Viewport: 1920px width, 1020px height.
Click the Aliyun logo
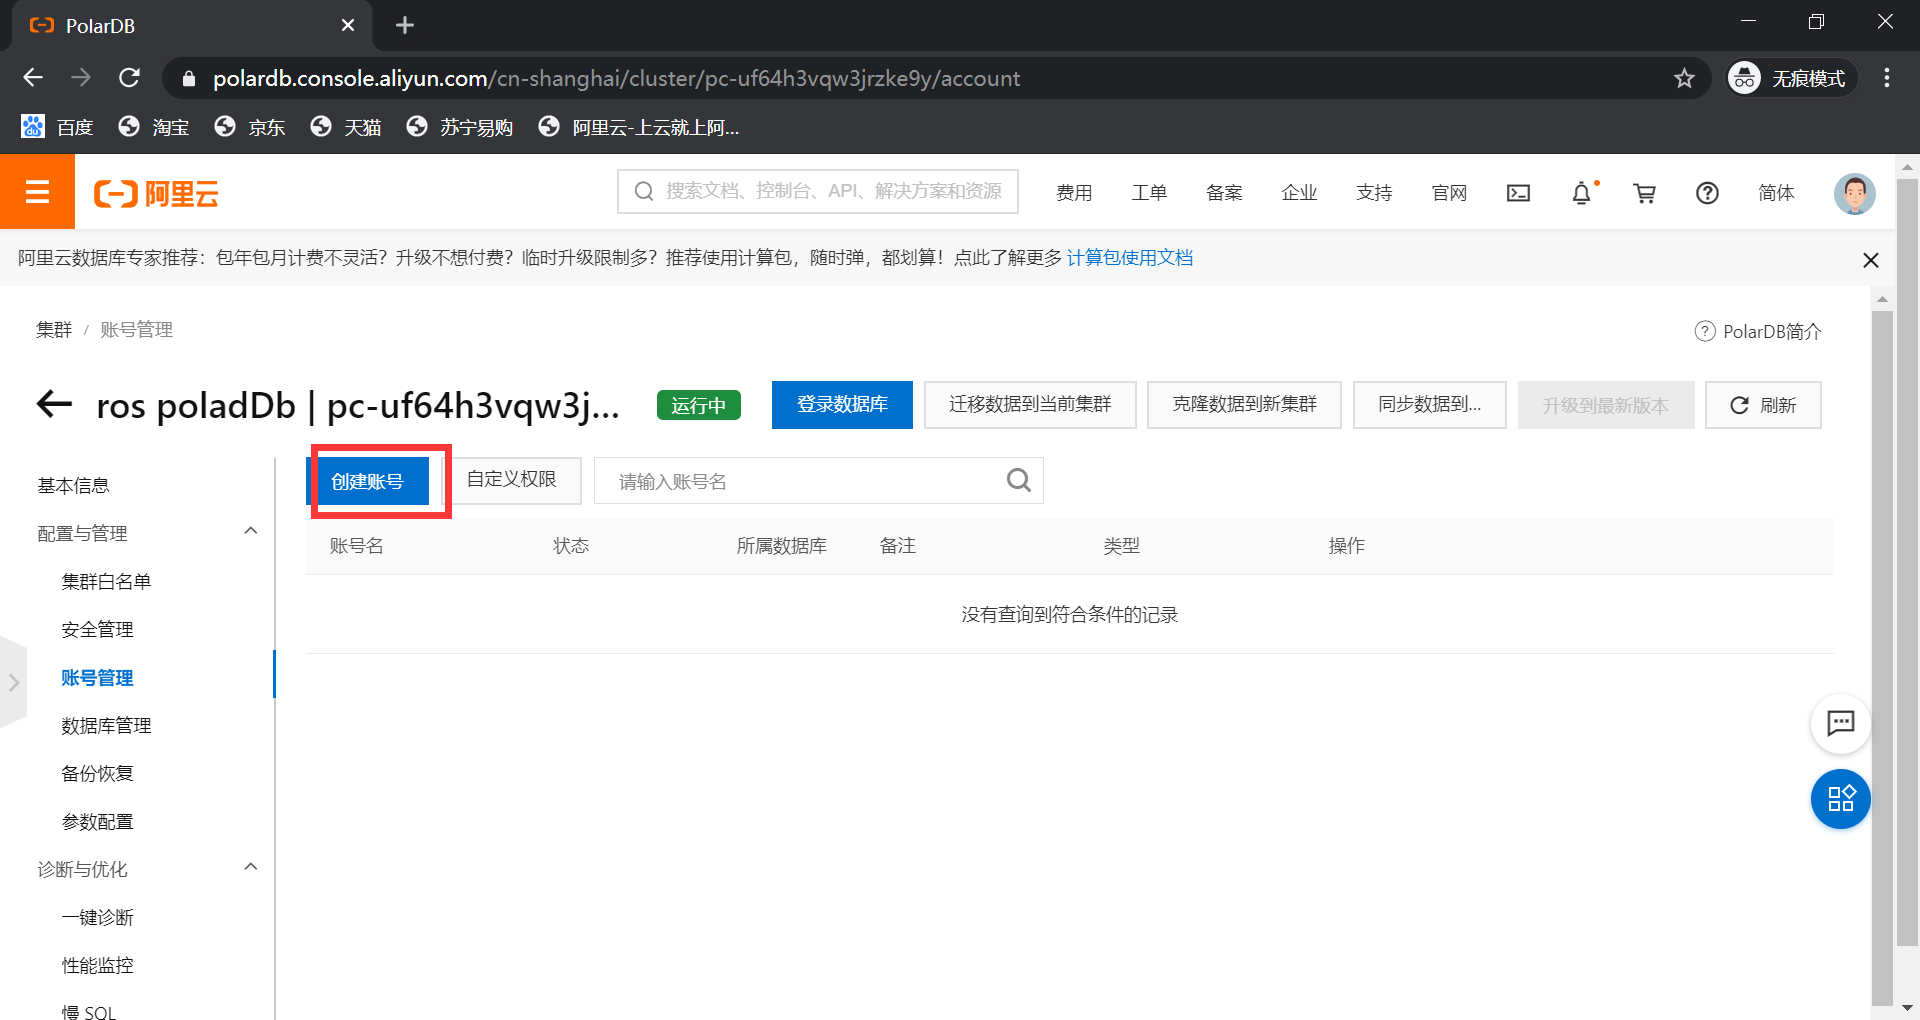[156, 193]
